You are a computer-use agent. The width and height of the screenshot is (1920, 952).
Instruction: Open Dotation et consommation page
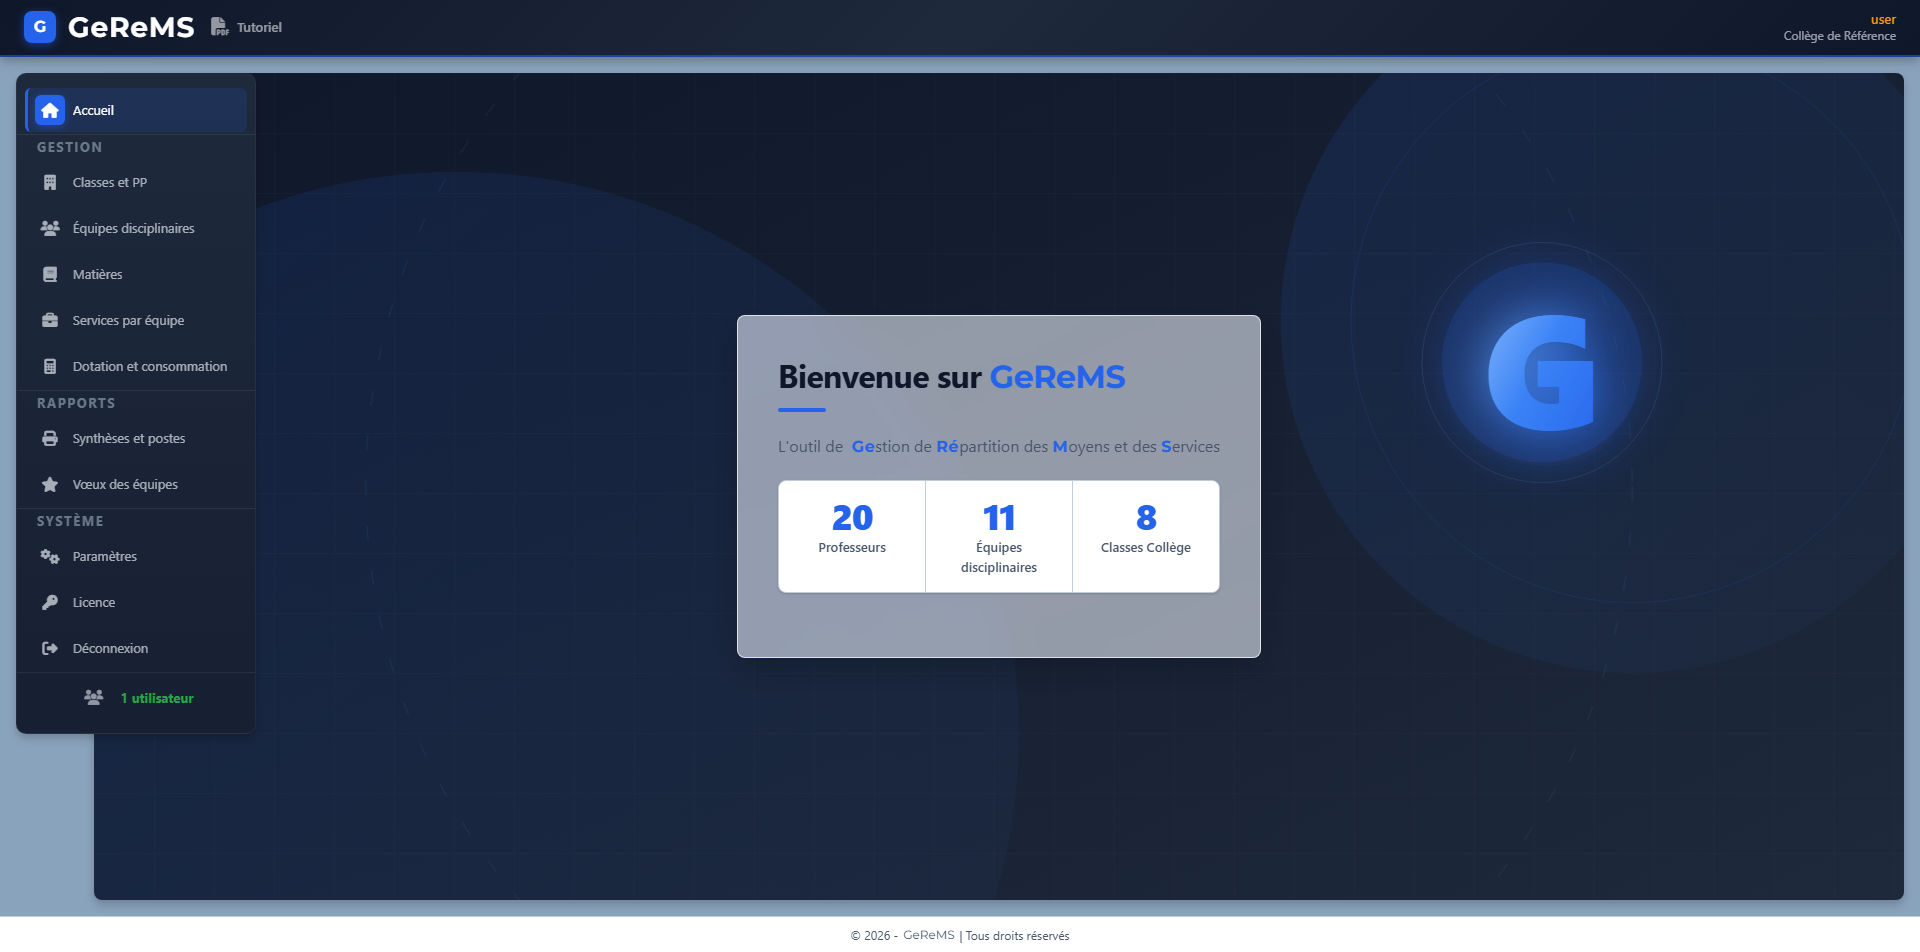(x=136, y=366)
